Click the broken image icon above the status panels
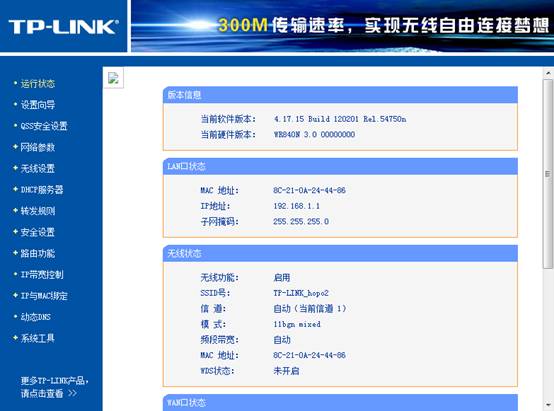The image size is (554, 411). click(113, 78)
